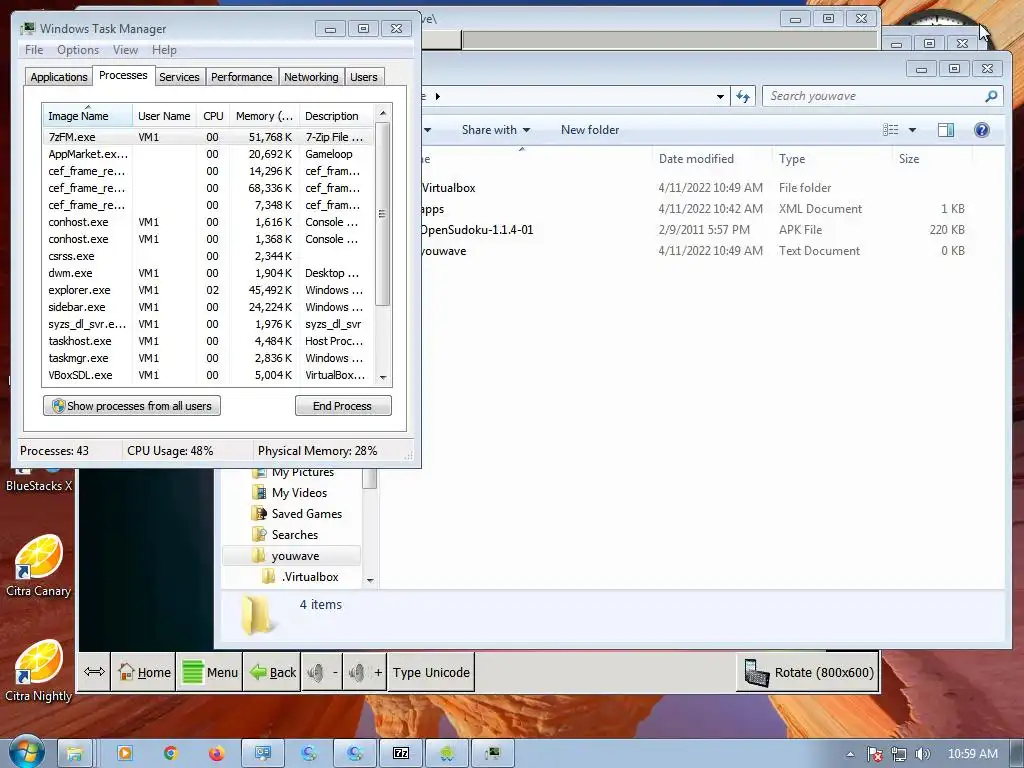Click the network tray icon
Screen dimensions: 1024x768
click(x=899, y=754)
